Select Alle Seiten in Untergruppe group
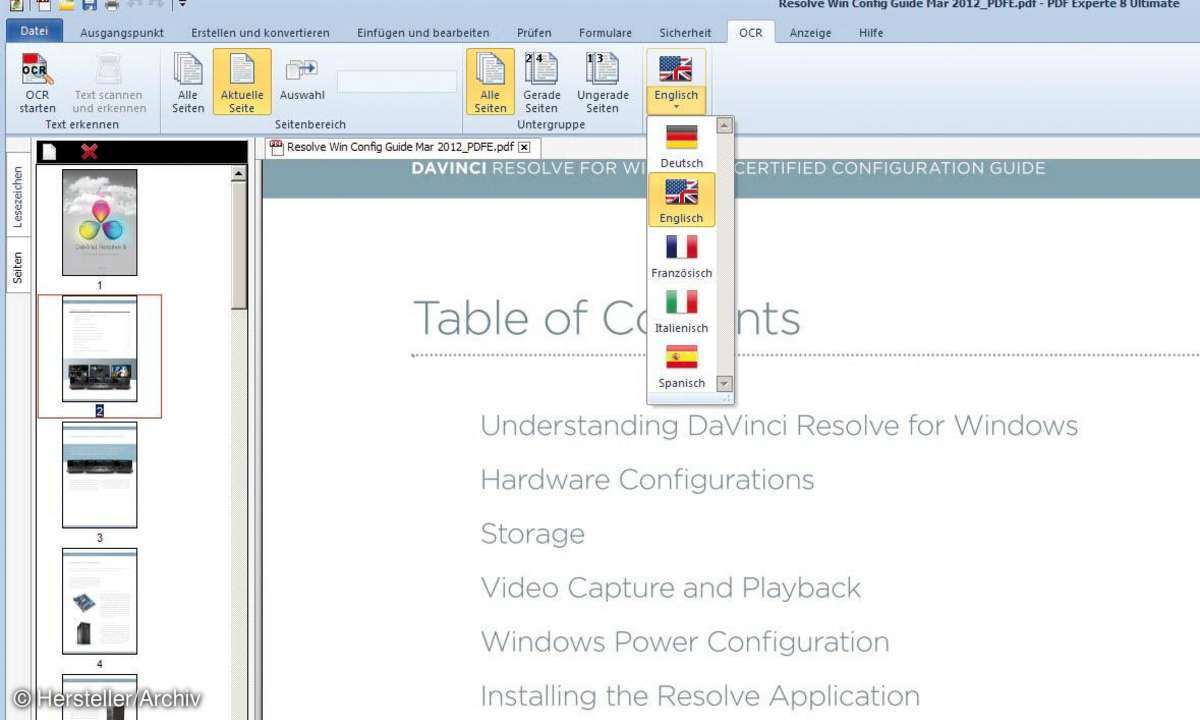The height and width of the screenshot is (720, 1200). tap(490, 83)
